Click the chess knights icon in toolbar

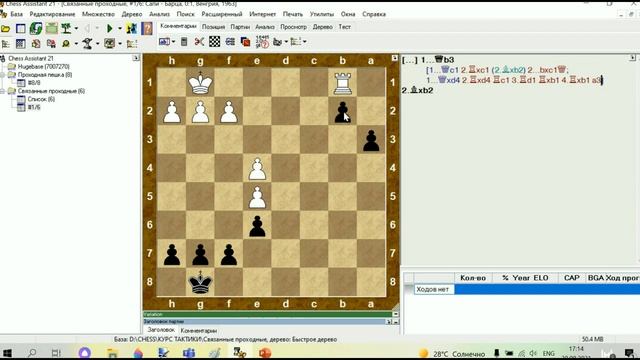point(132,28)
